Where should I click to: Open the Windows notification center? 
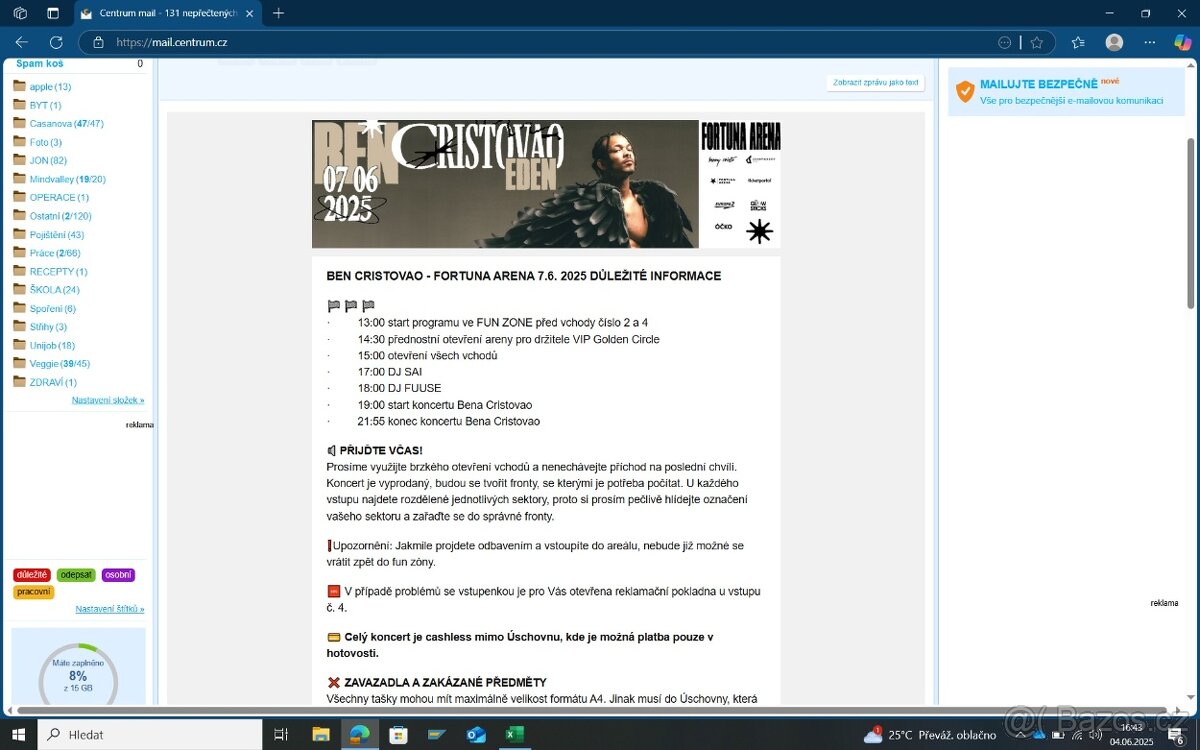pos(1179,735)
